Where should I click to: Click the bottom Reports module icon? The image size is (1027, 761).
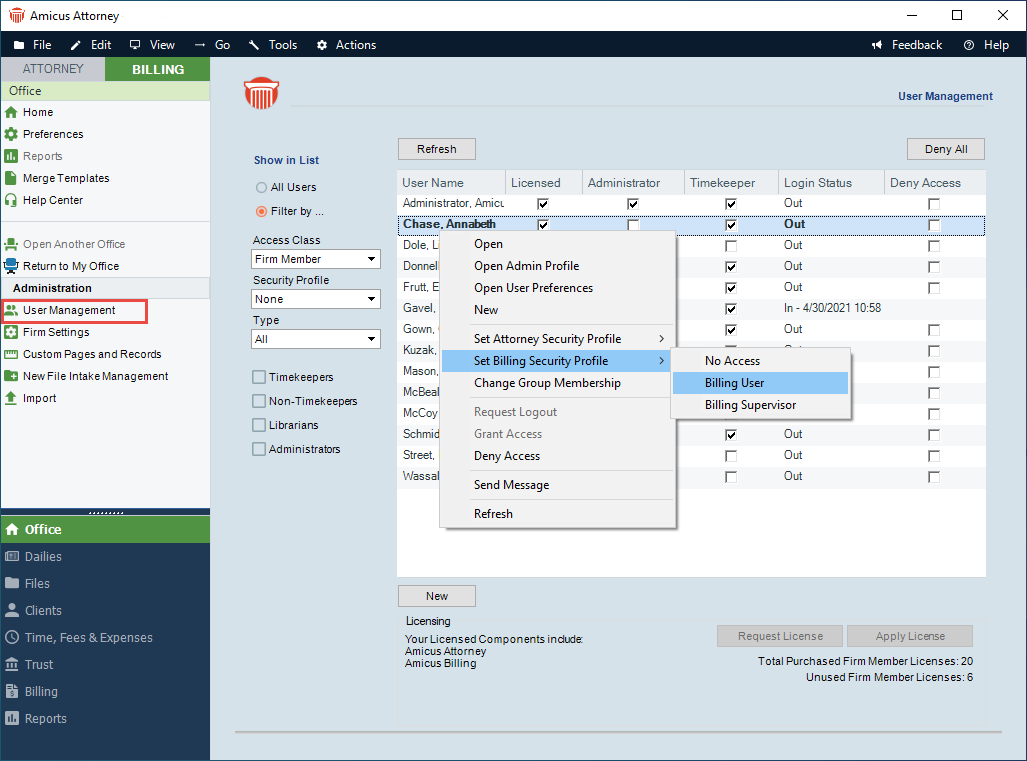(12, 718)
